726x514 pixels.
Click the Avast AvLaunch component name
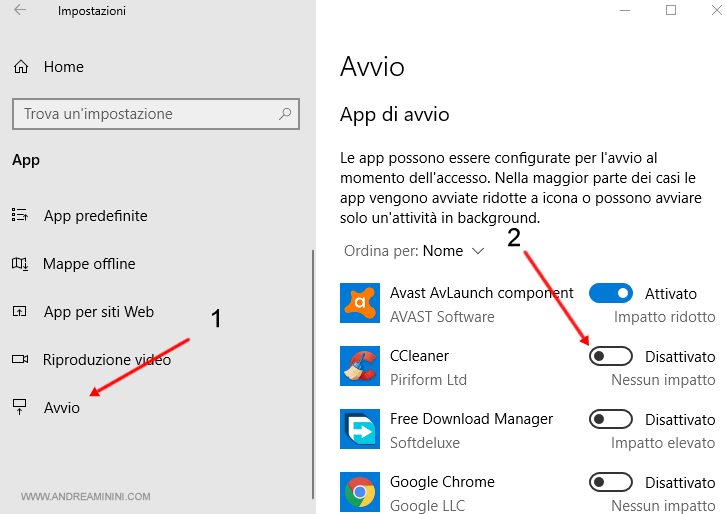click(x=482, y=293)
